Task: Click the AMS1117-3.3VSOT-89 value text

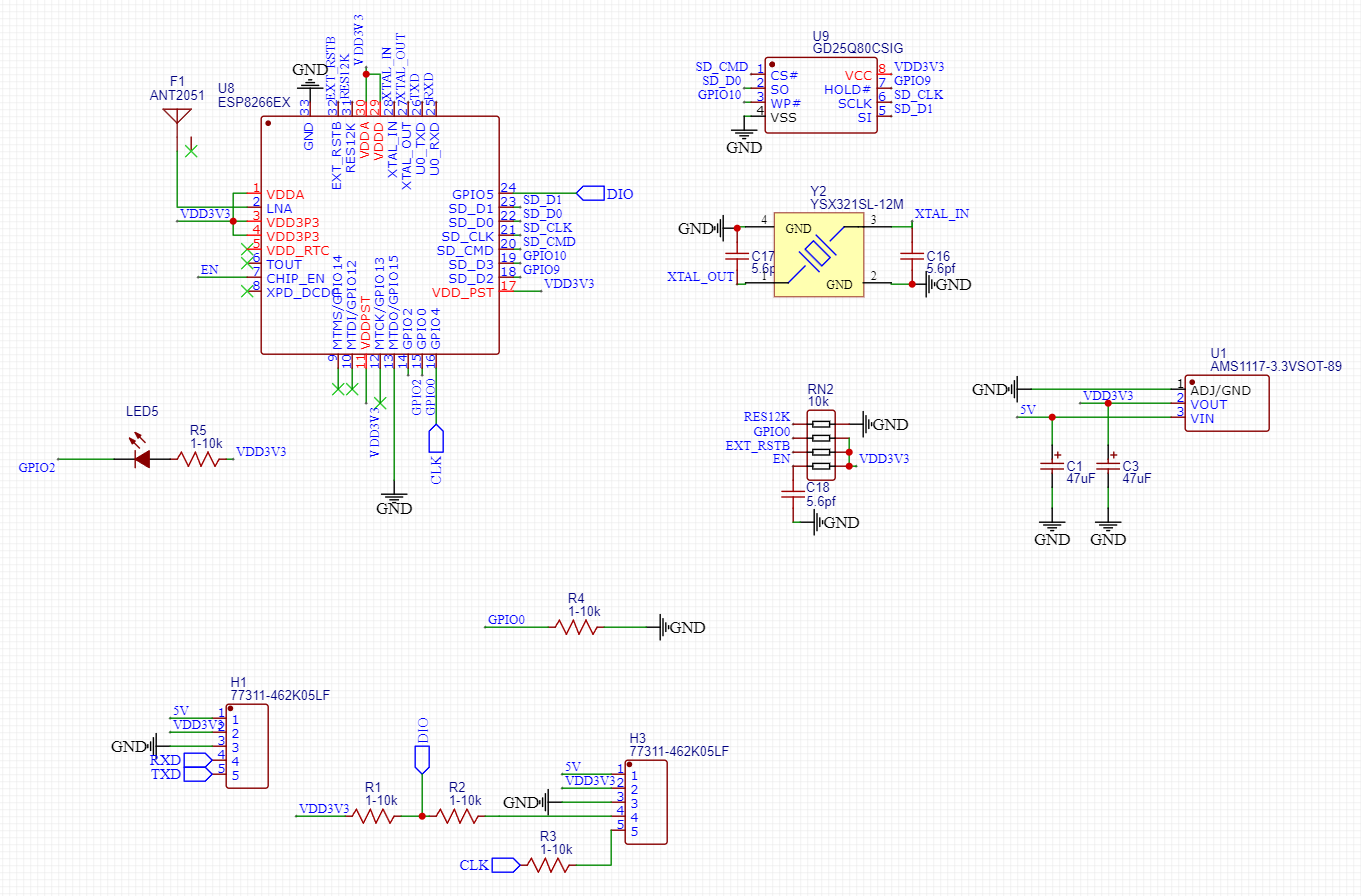Action: pos(1275,367)
